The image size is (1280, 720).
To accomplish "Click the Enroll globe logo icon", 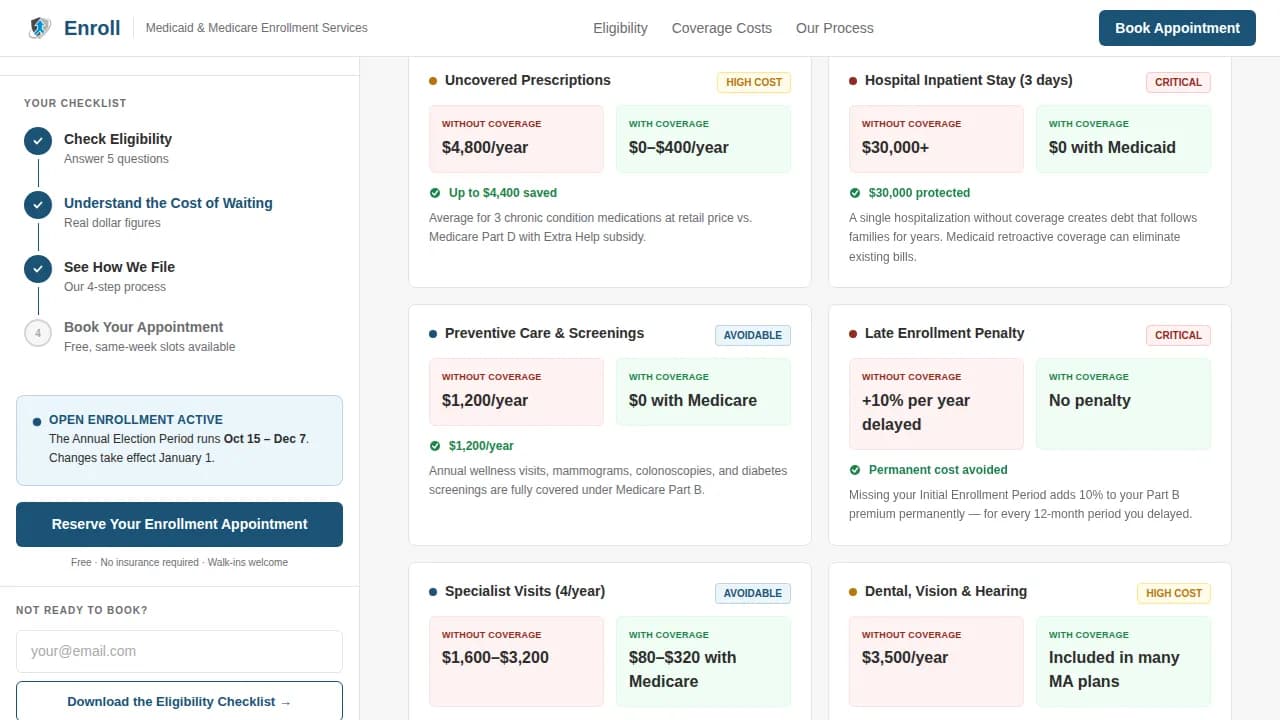I will coord(39,28).
